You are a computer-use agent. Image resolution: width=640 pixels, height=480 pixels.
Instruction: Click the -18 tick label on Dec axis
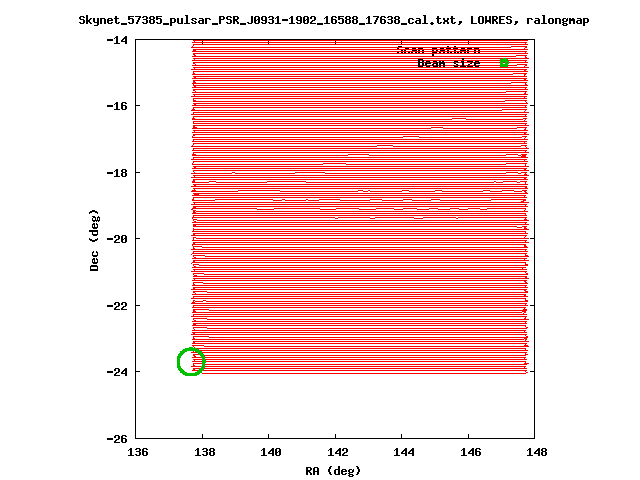pos(117,173)
